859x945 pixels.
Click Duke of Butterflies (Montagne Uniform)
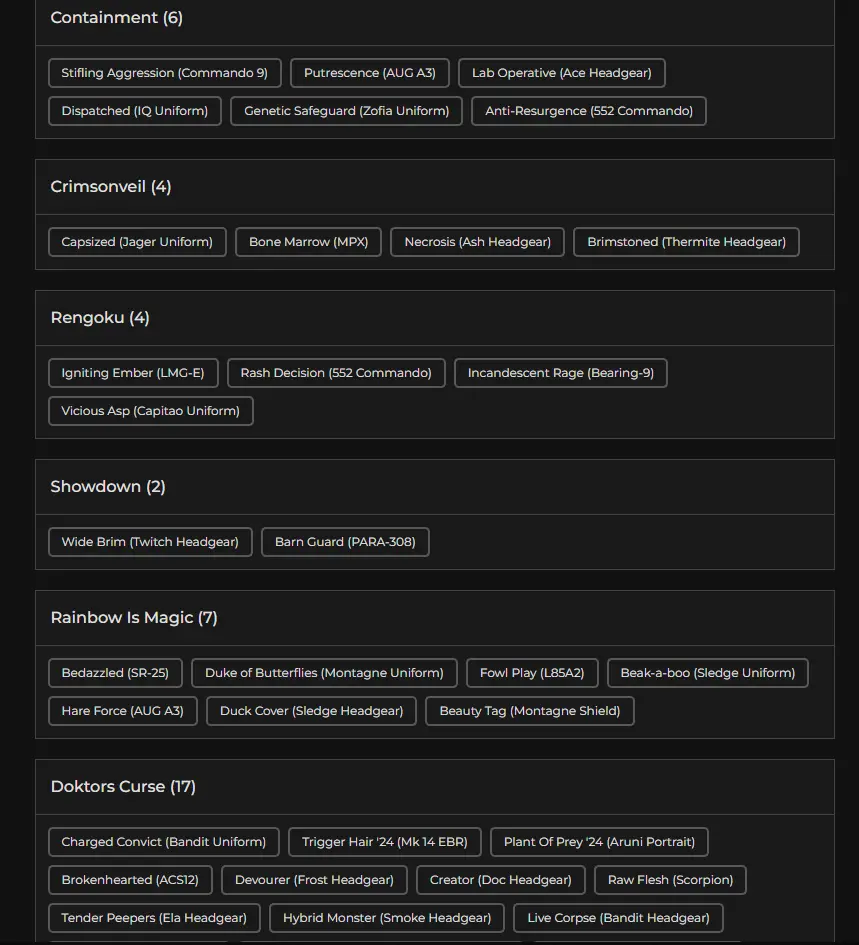point(324,673)
